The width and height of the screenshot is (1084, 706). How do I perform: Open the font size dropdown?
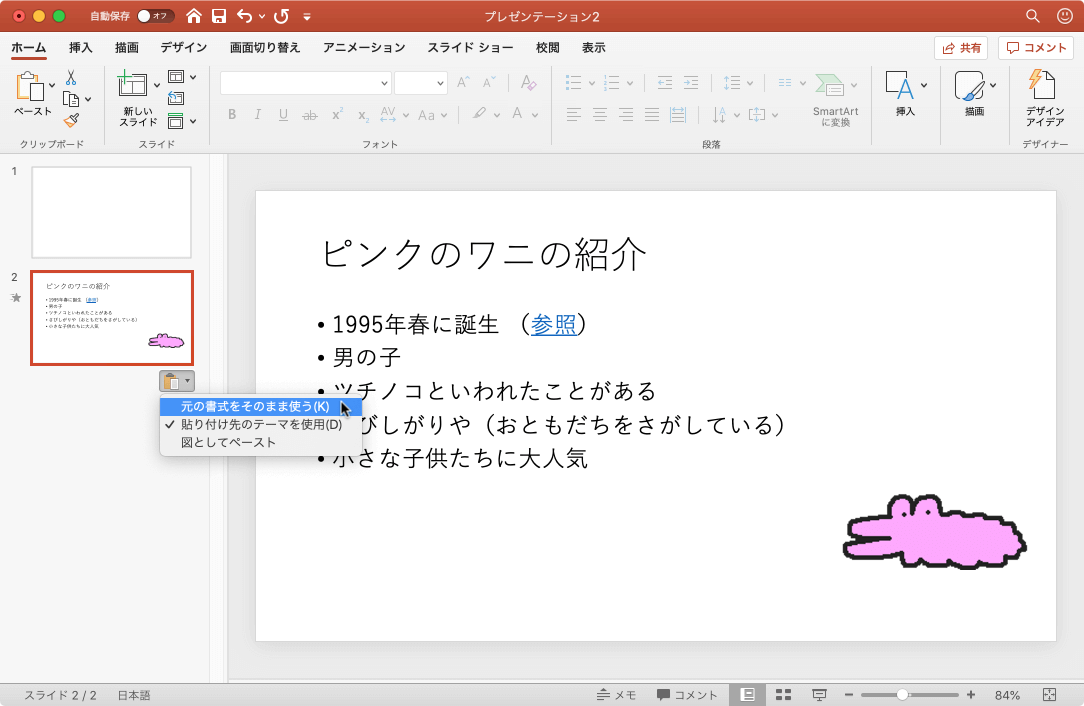point(420,83)
